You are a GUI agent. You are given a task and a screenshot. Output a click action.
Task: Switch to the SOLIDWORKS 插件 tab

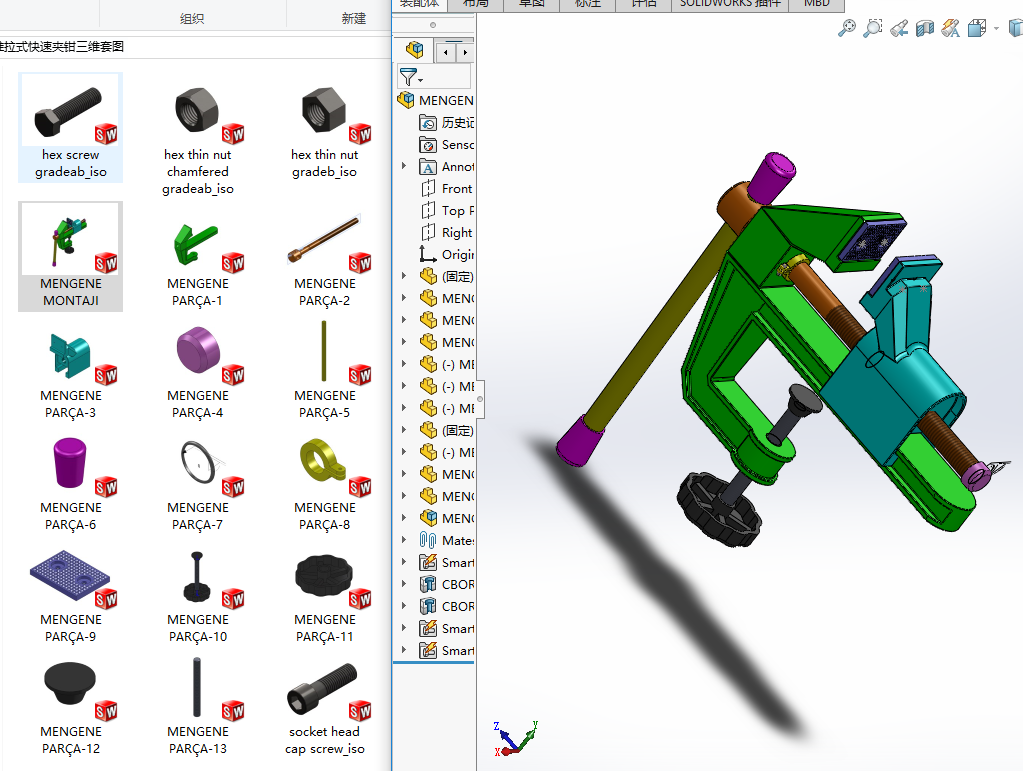[730, 4]
